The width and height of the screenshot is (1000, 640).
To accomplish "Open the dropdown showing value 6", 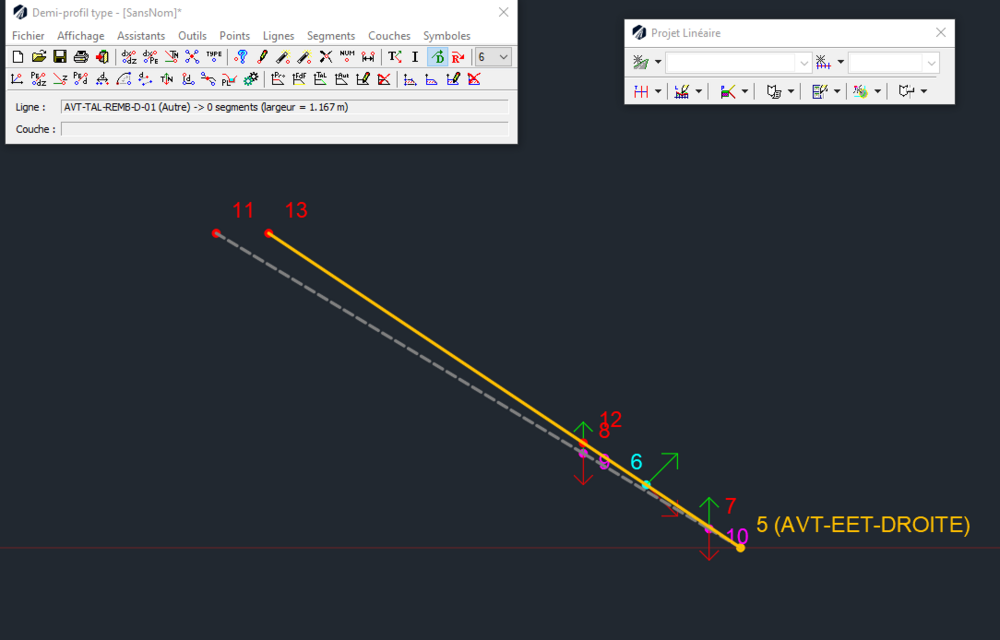I will (494, 57).
